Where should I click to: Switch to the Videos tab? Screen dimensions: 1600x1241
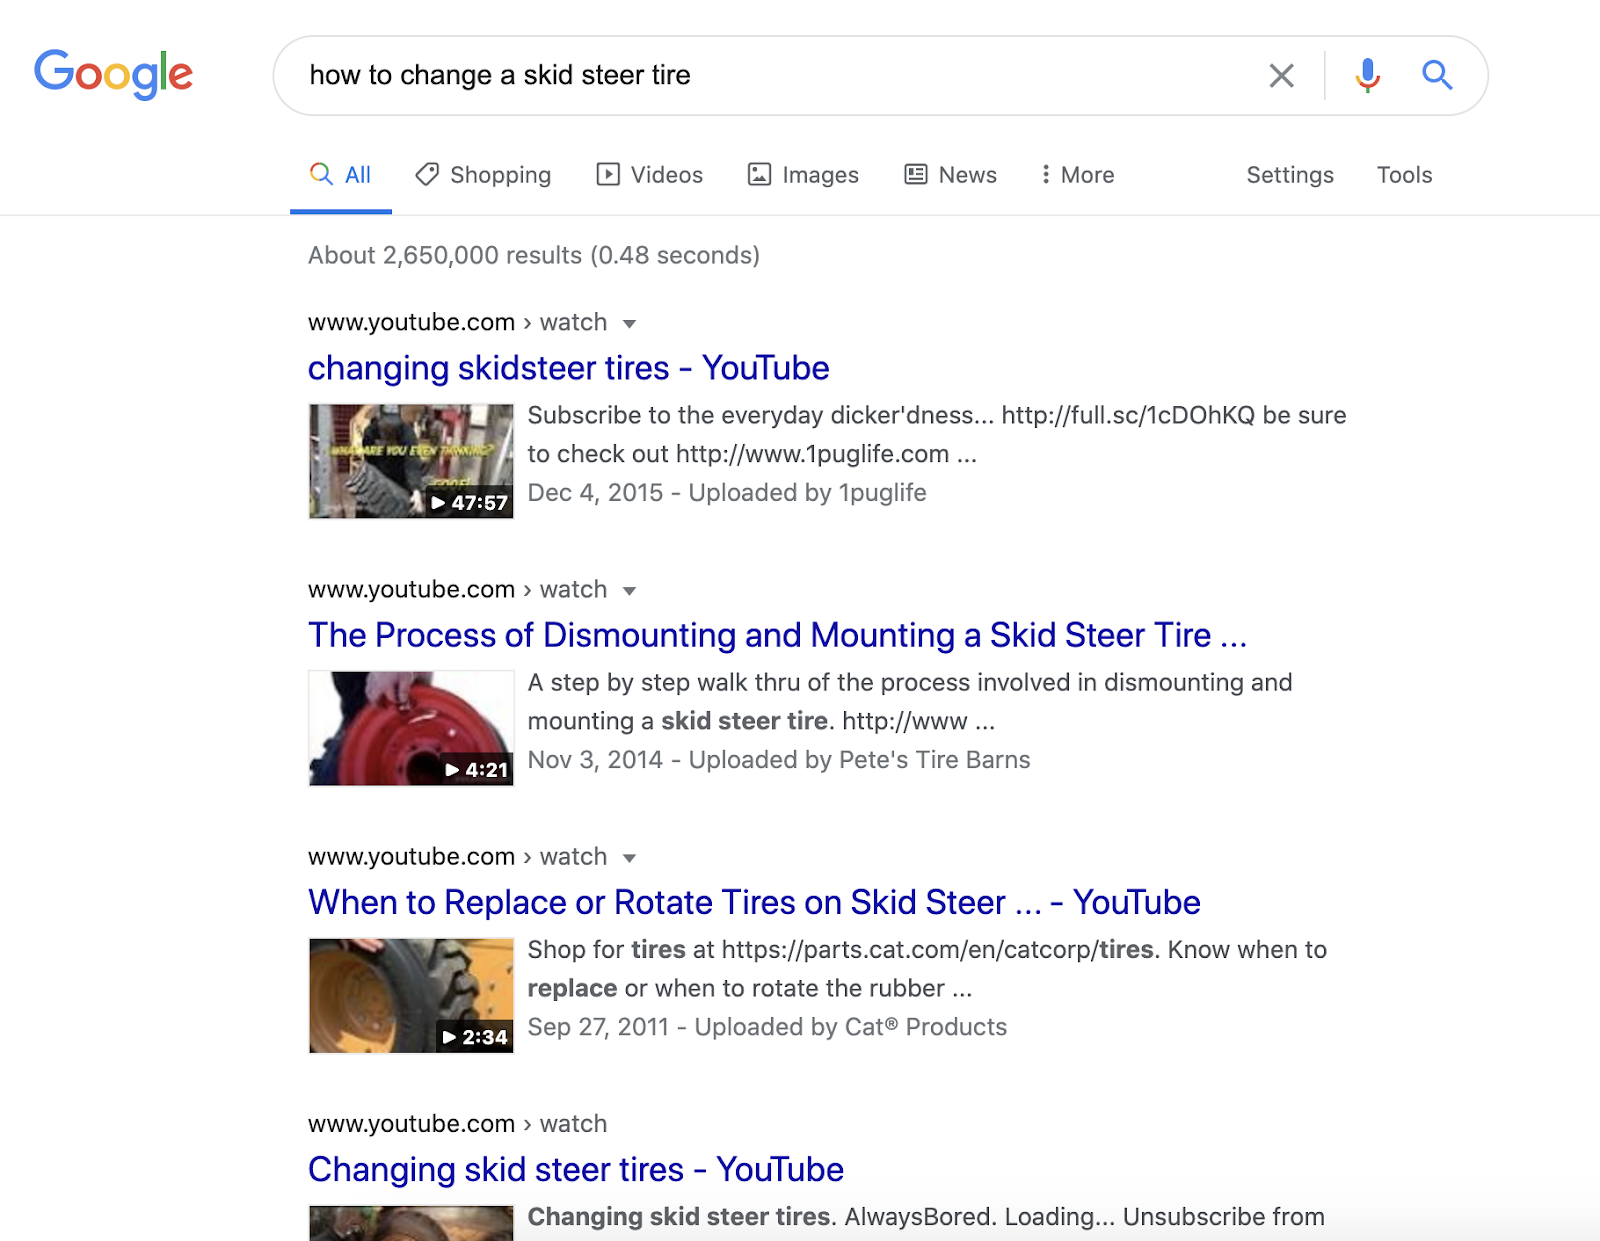[x=650, y=175]
